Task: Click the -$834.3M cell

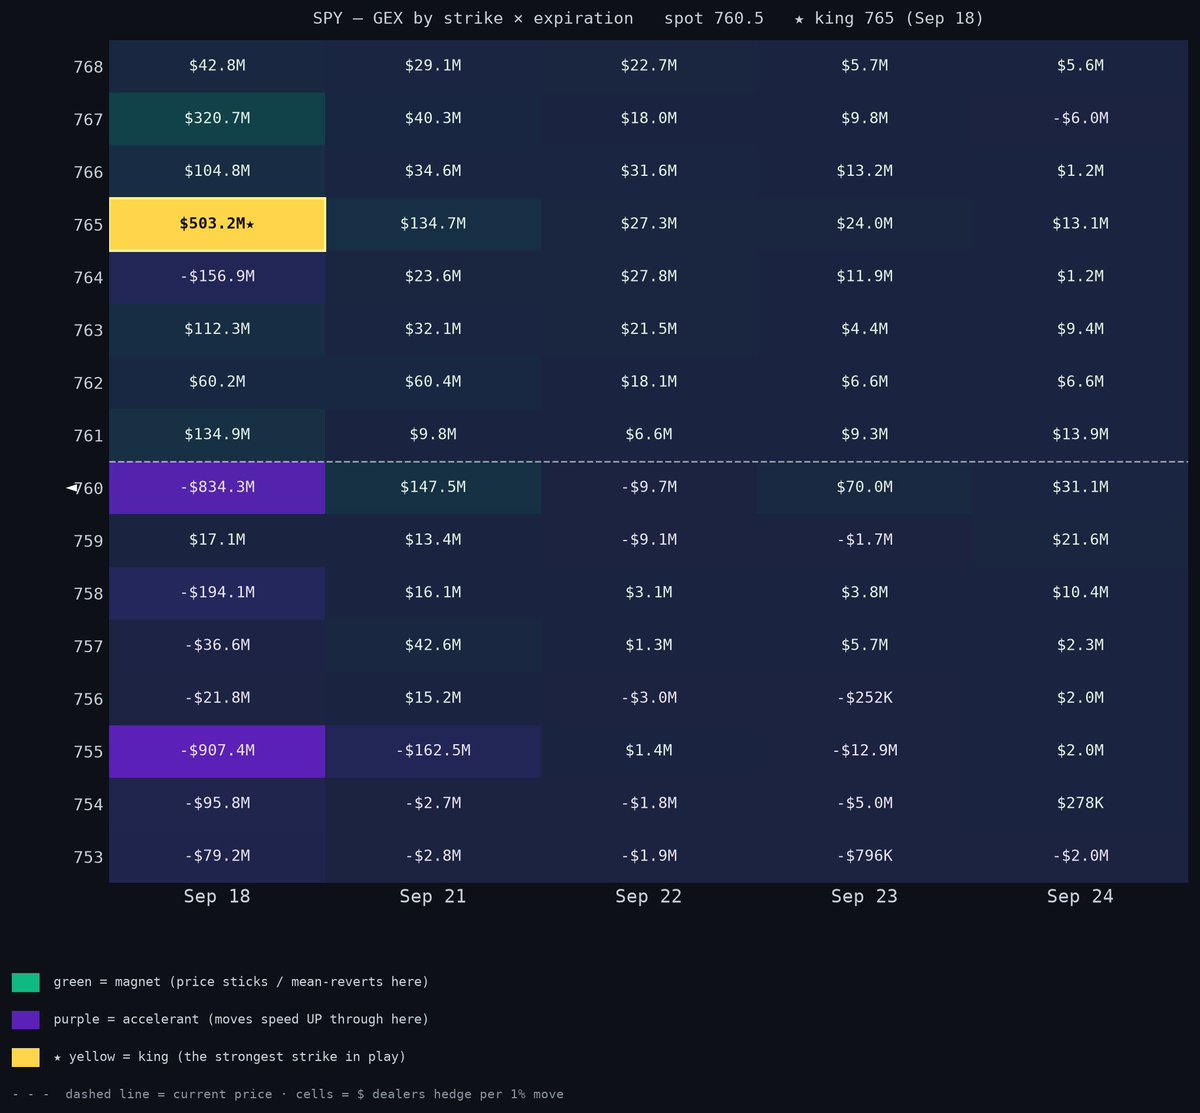Action: click(217, 488)
